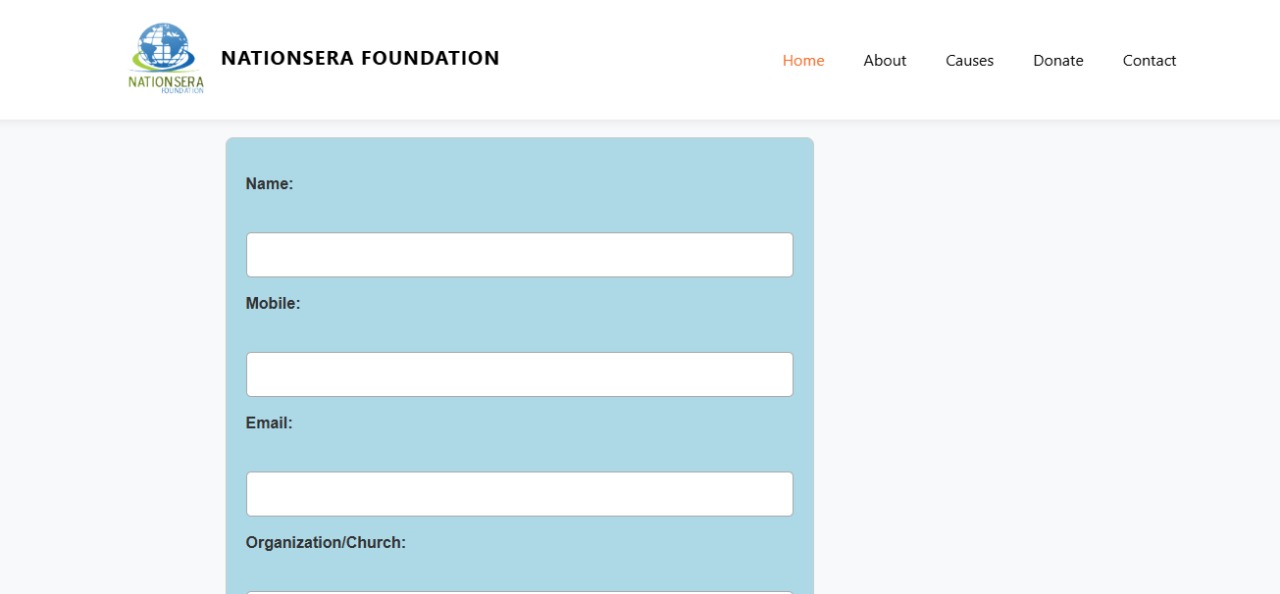Click into the Mobile number field
The width and height of the screenshot is (1280, 594).
pyautogui.click(x=519, y=374)
